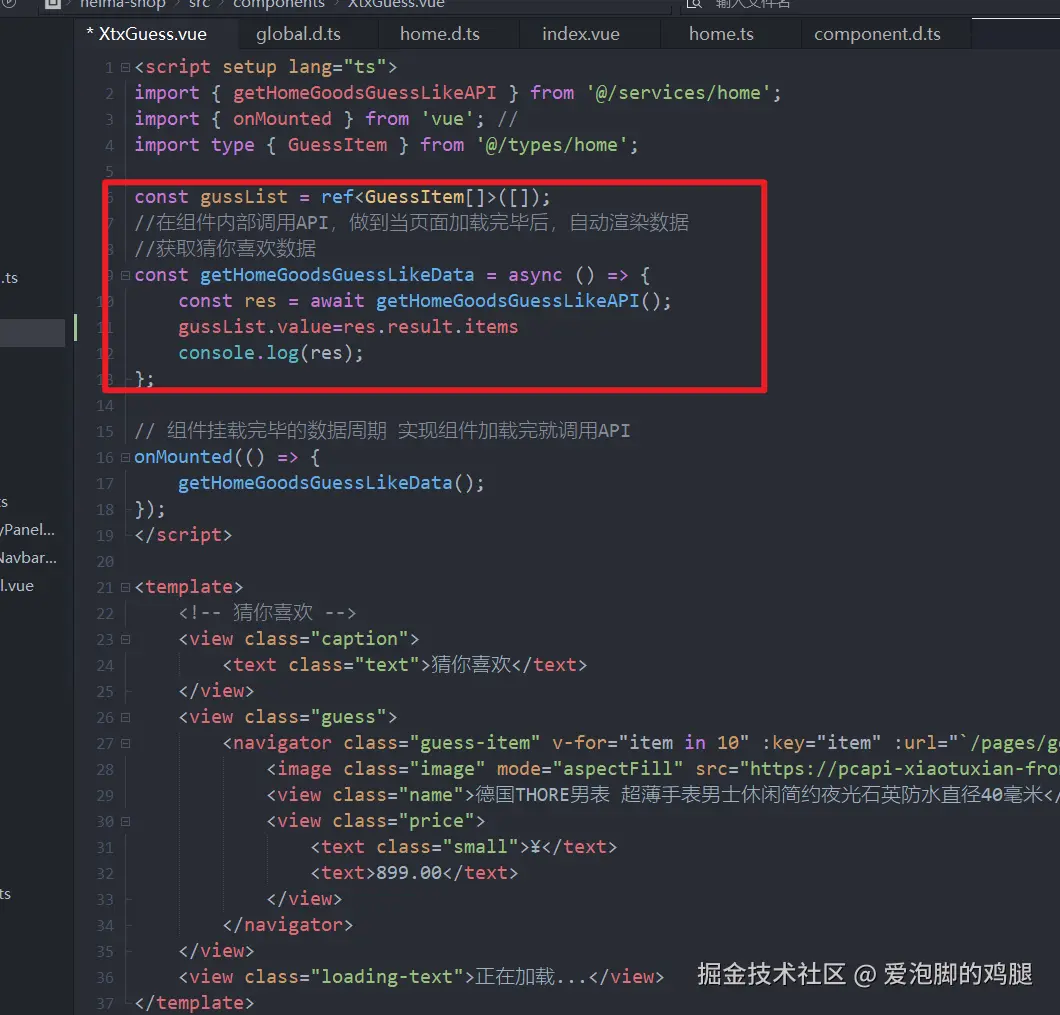Switch to the home.d.ts tab
1060x1015 pixels.
pyautogui.click(x=439, y=34)
